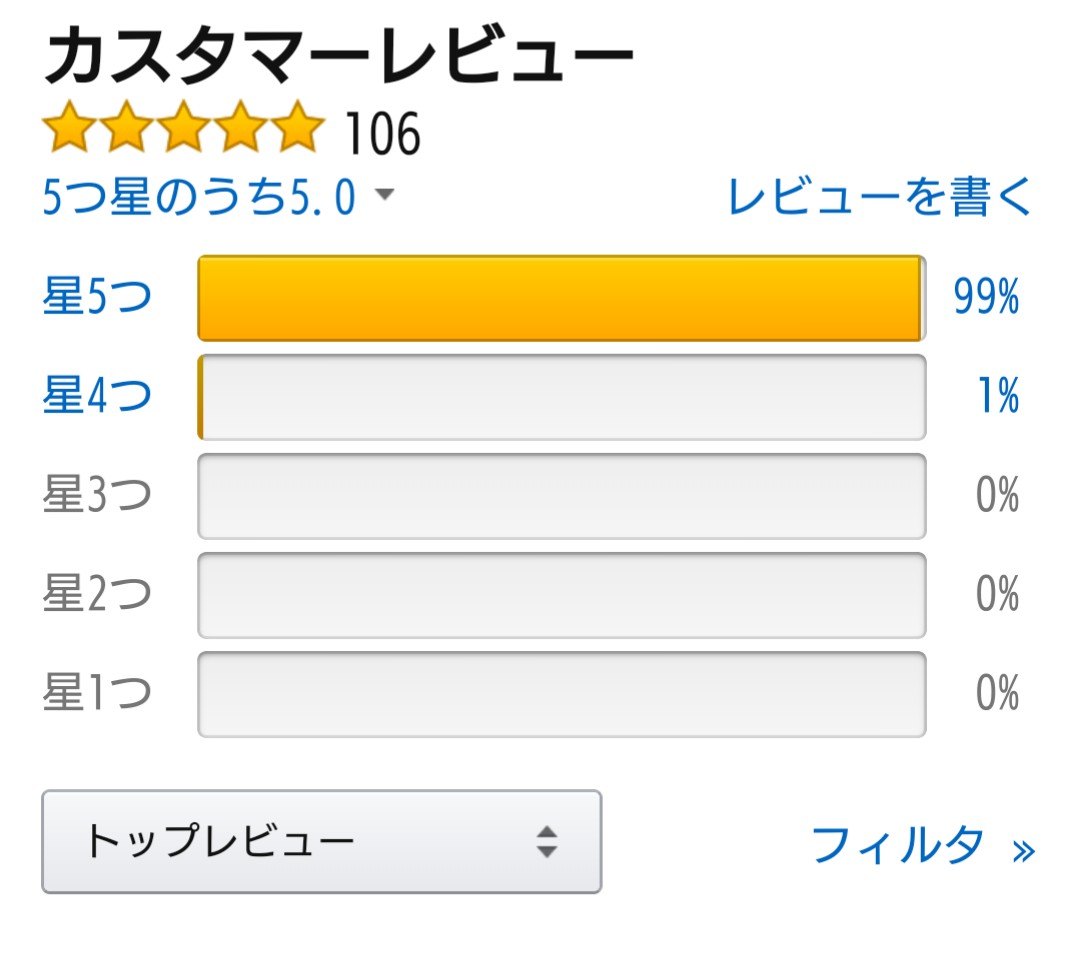The image size is (1080, 973).
Task: Click the up-down arrows in トップレビュー selector
Action: (547, 841)
